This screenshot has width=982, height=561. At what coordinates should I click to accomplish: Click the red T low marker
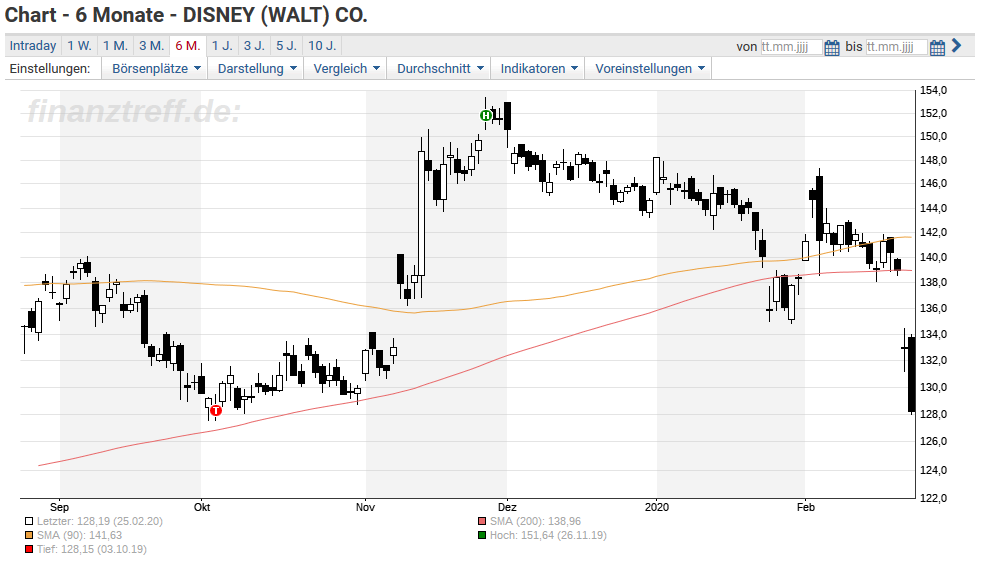tap(216, 411)
